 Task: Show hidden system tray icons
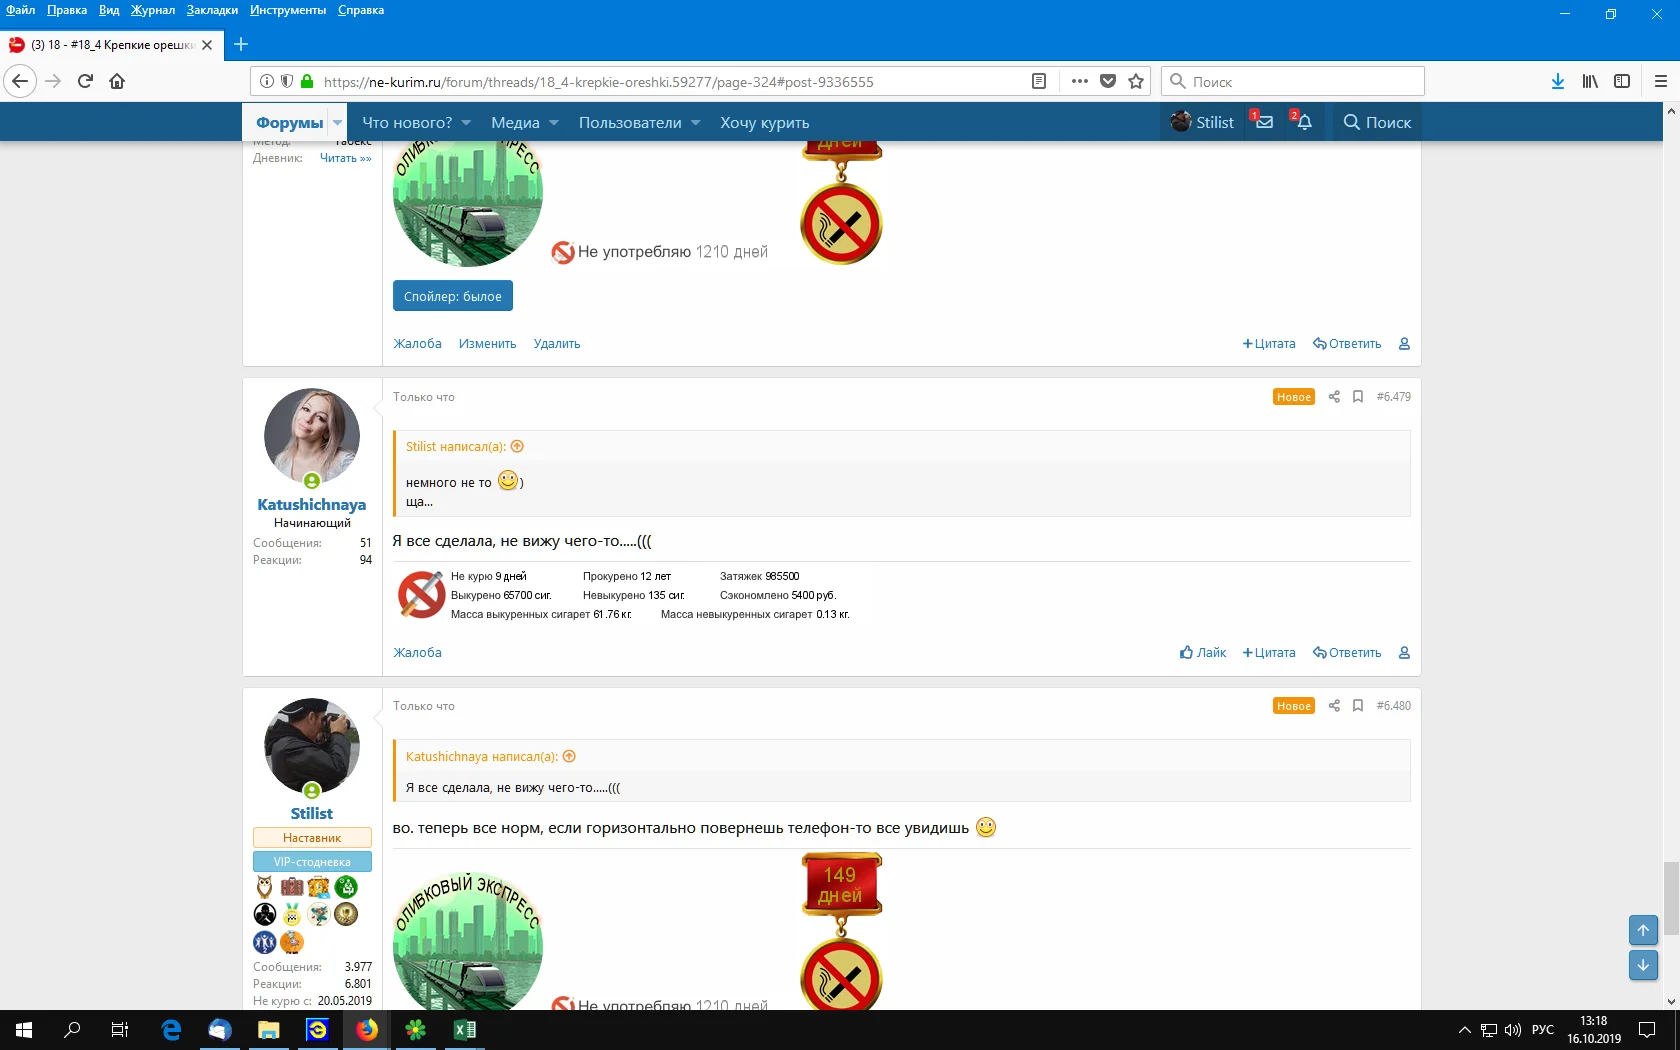click(1464, 1030)
